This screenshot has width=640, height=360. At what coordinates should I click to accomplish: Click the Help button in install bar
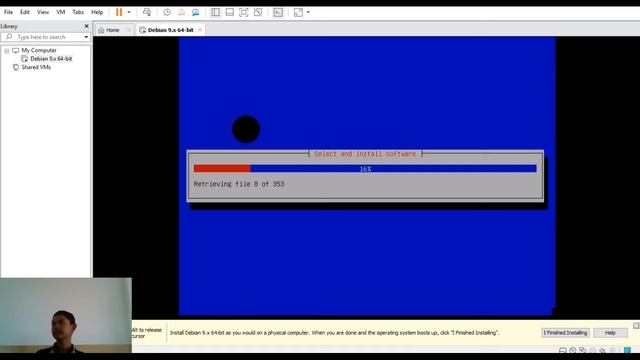(x=610, y=333)
